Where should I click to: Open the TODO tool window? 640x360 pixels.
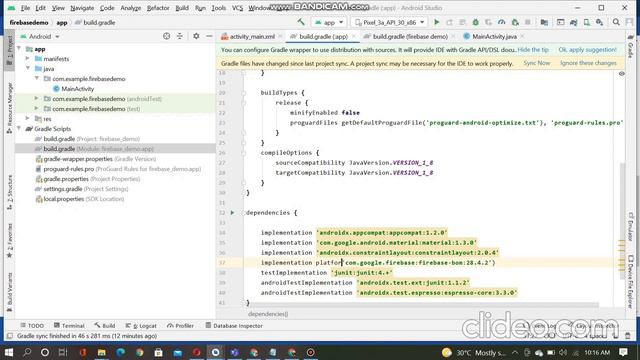pyautogui.click(x=32, y=325)
